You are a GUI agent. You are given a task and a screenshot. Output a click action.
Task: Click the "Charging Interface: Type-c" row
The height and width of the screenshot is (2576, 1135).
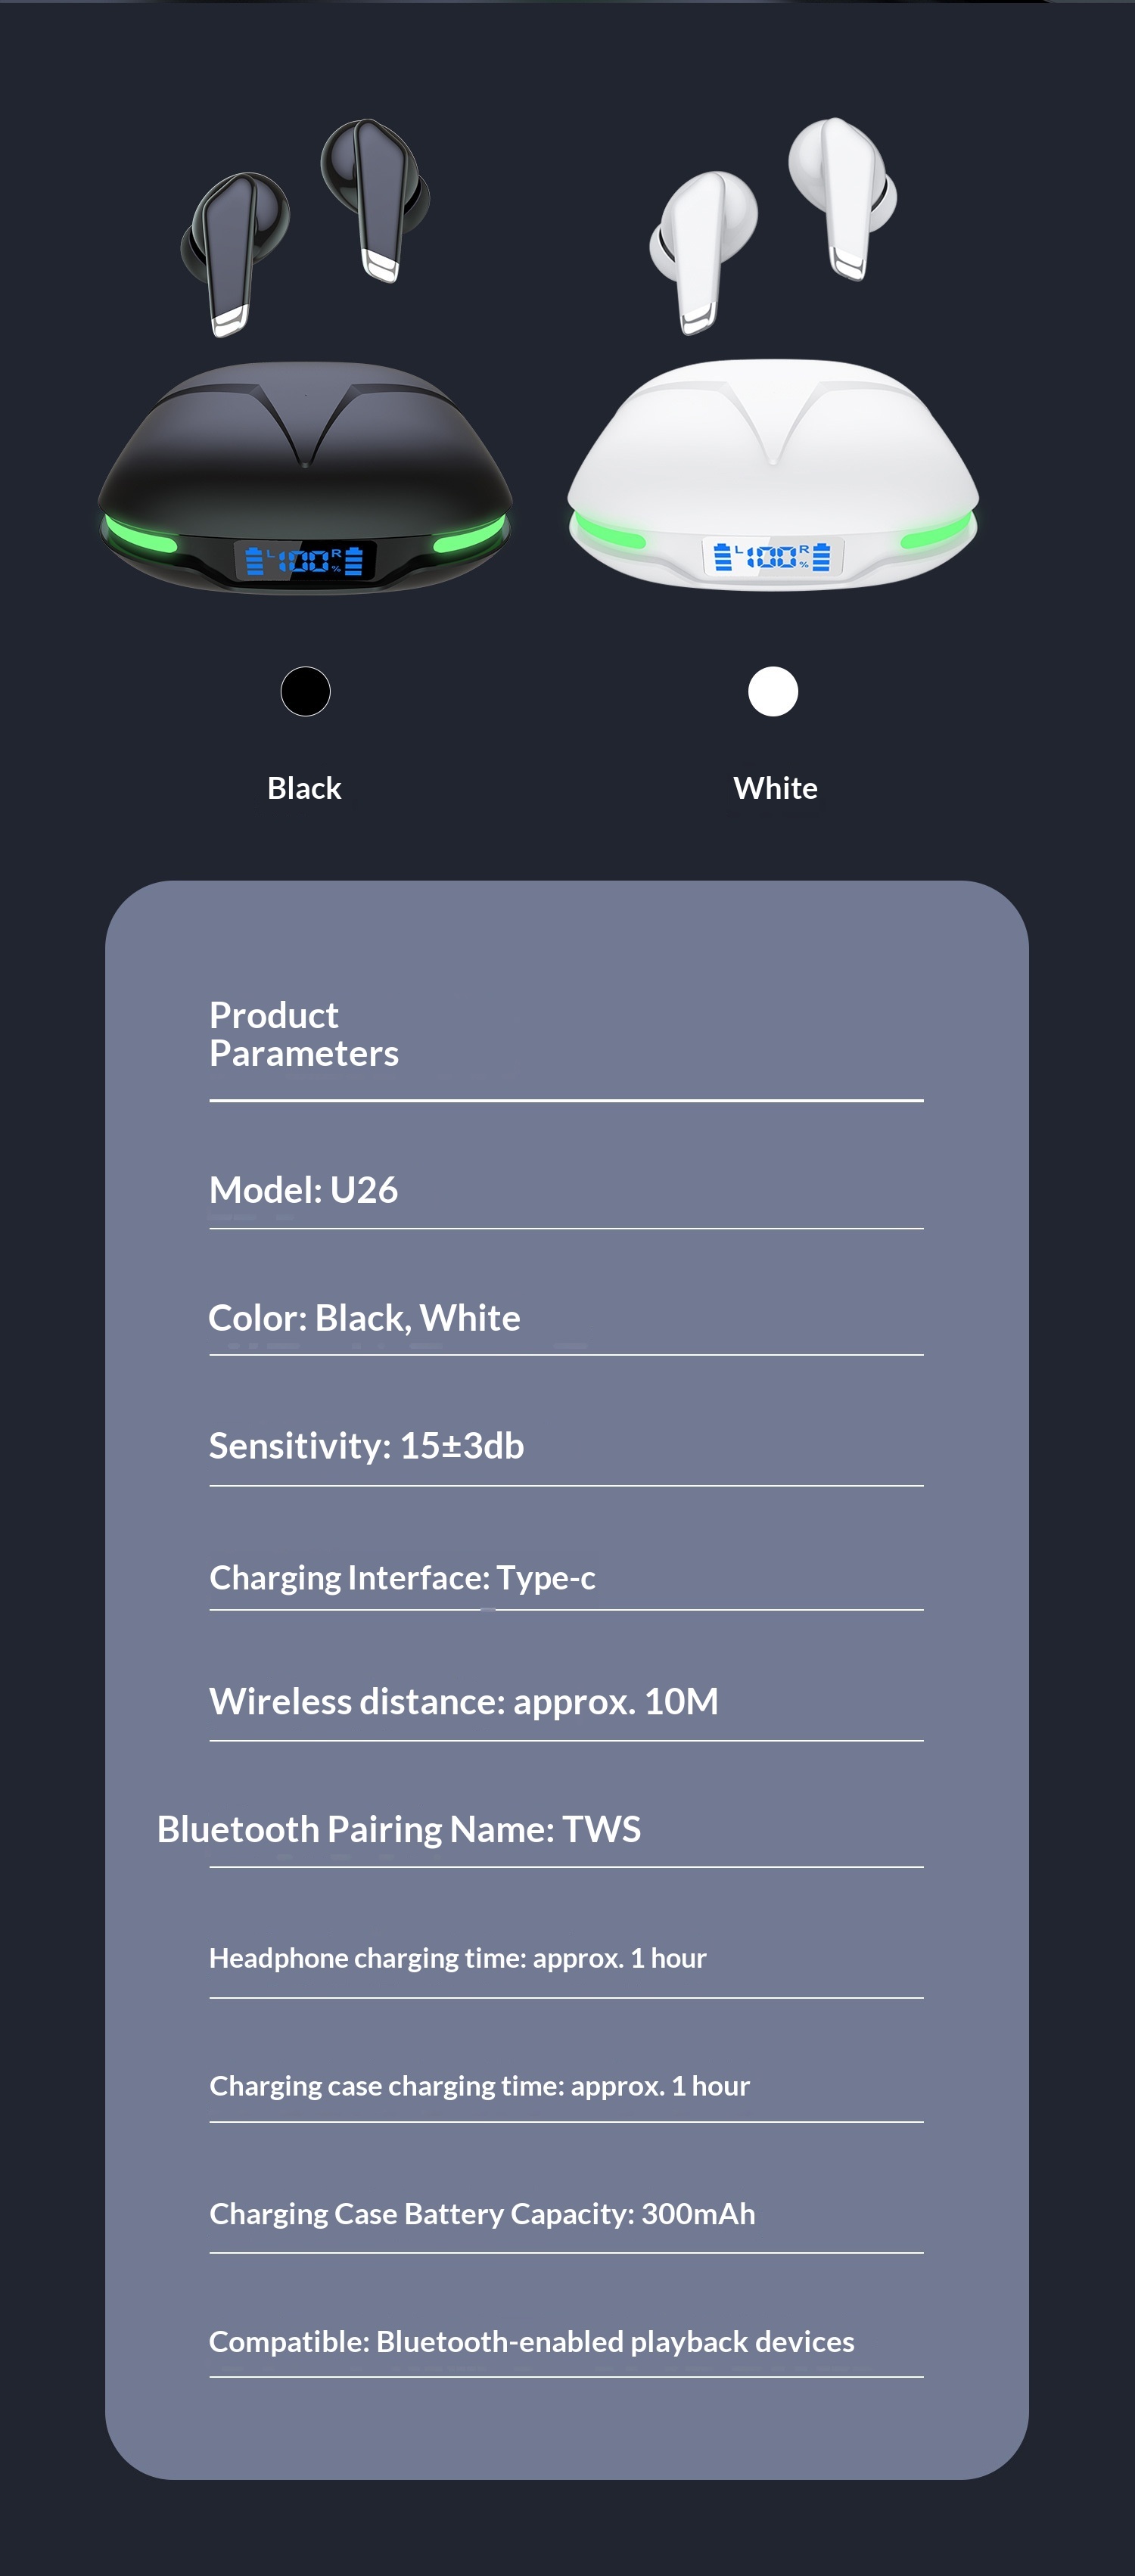[x=402, y=1578]
